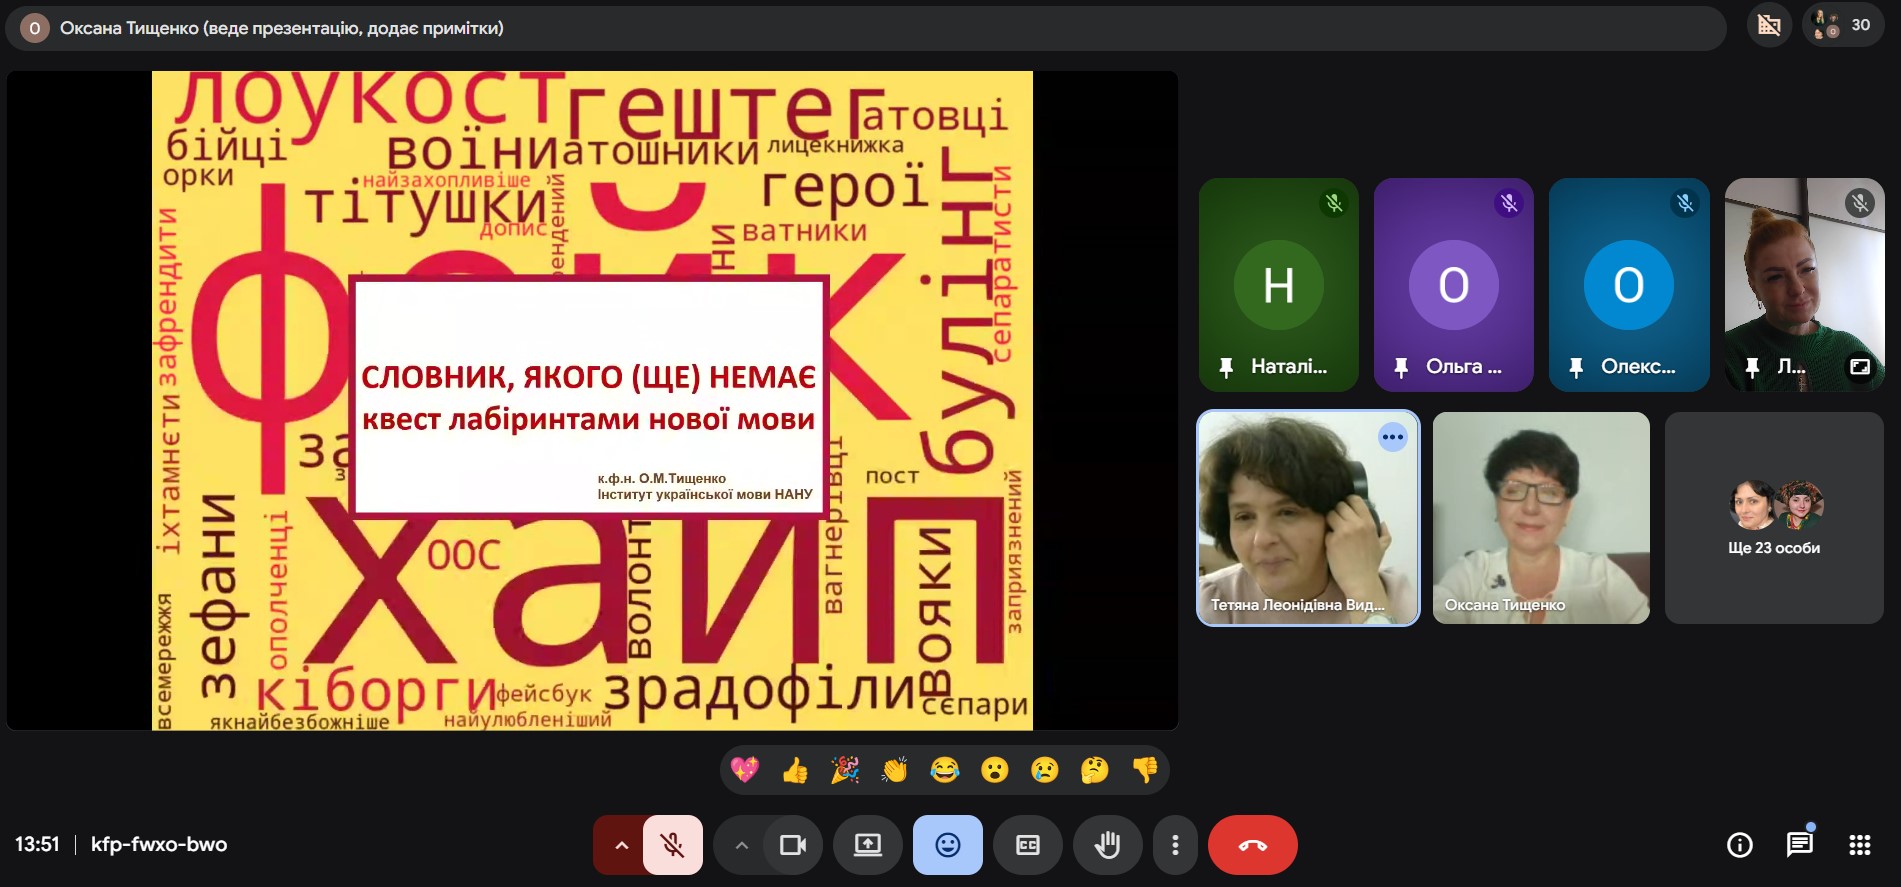The image size is (1901, 887).
Task: Raise your hand
Action: click(x=1108, y=845)
